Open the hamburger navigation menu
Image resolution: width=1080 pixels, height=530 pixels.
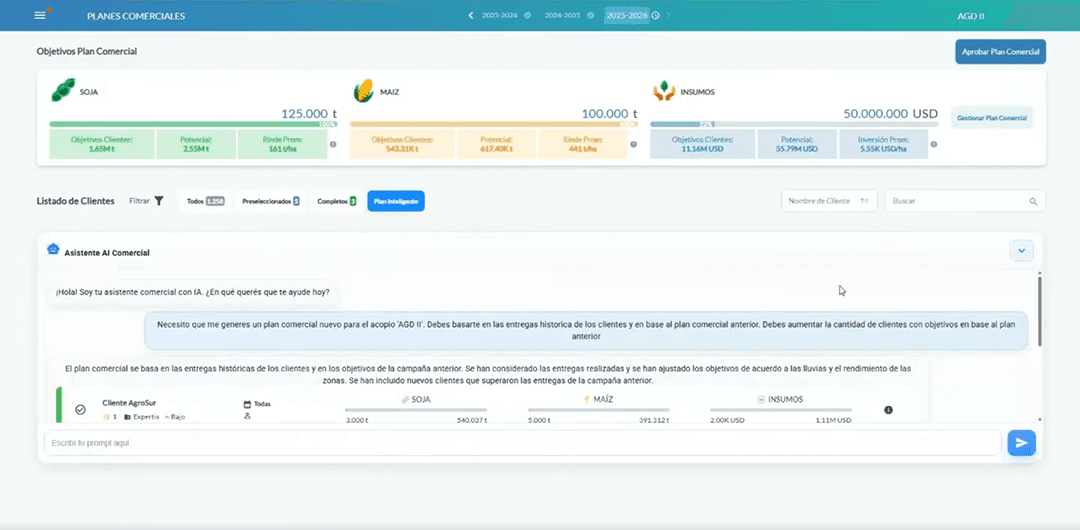pos(40,15)
